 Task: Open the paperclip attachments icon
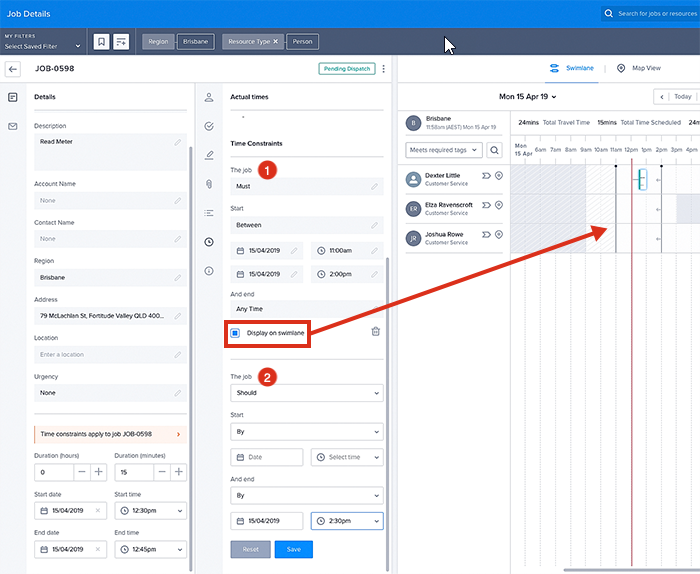209,184
